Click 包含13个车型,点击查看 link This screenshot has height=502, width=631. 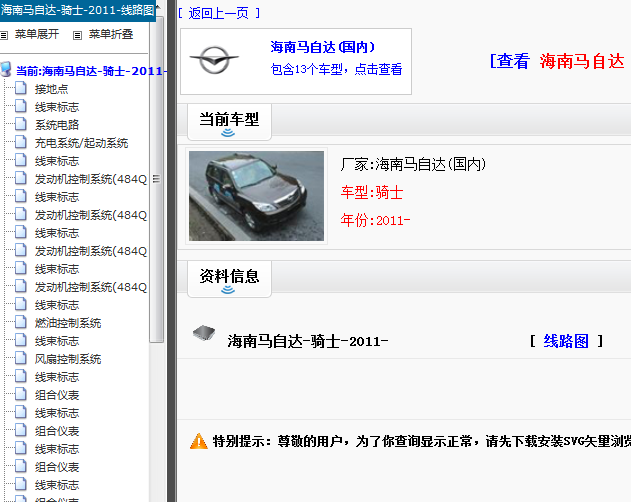pyautogui.click(x=336, y=69)
